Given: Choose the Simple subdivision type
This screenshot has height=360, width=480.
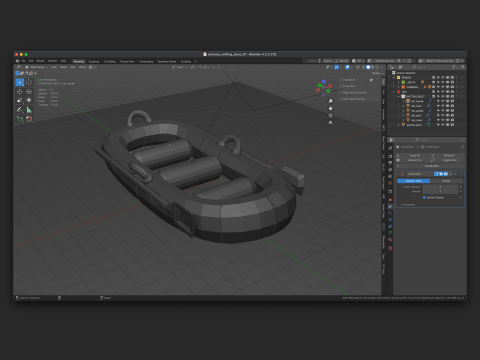Looking at the screenshot, I should (446, 181).
